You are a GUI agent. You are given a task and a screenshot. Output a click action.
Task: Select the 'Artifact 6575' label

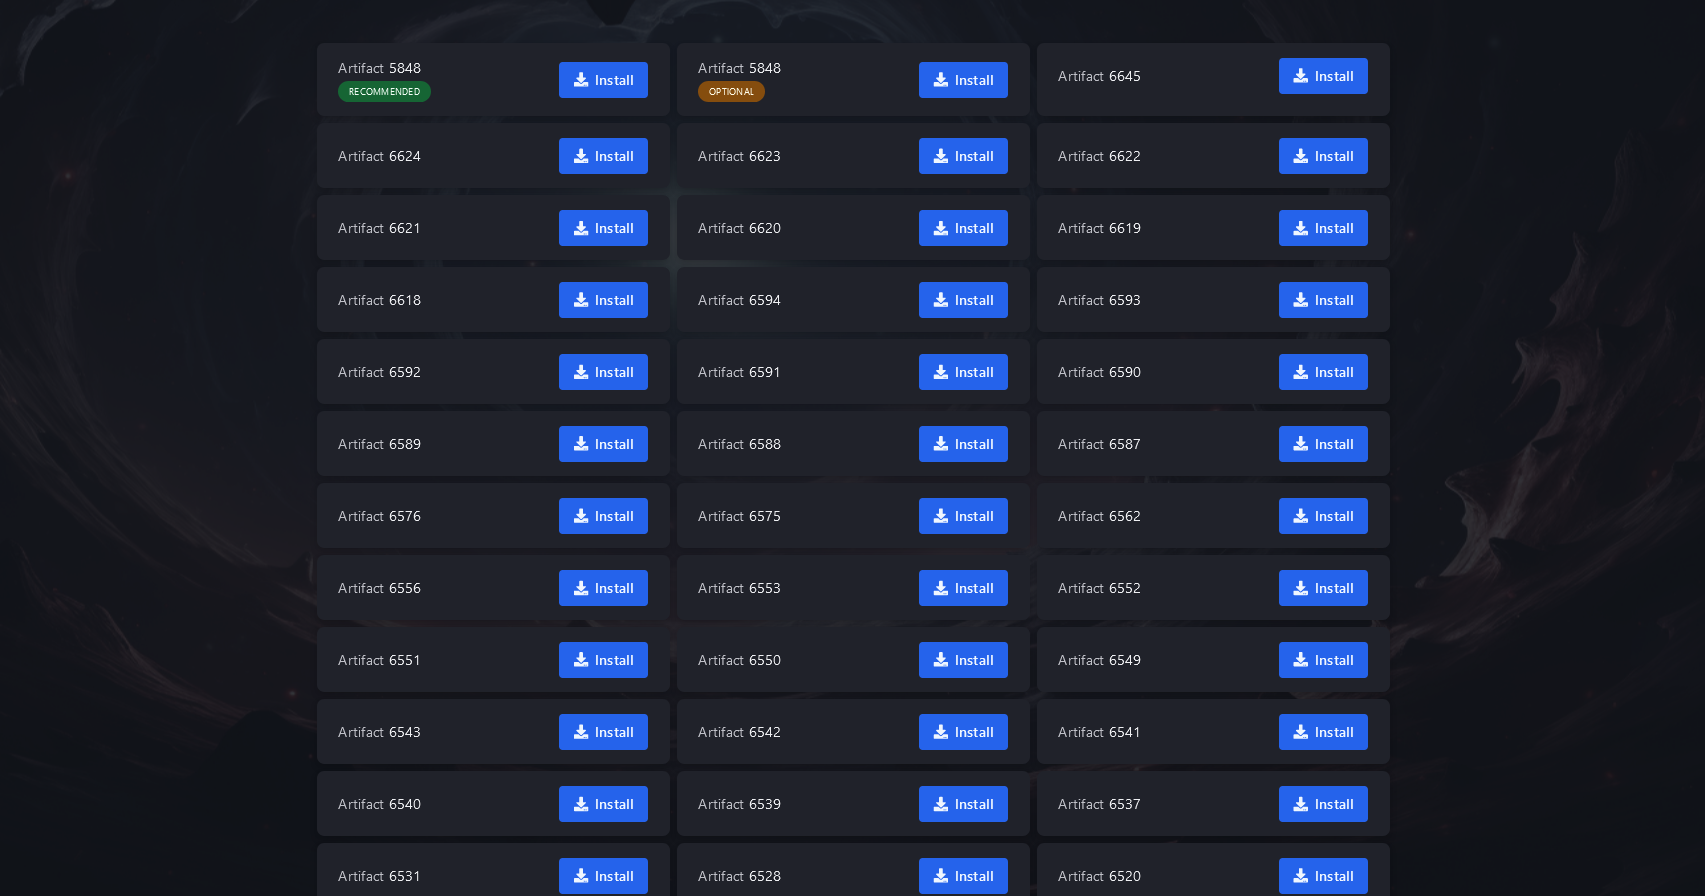739,516
